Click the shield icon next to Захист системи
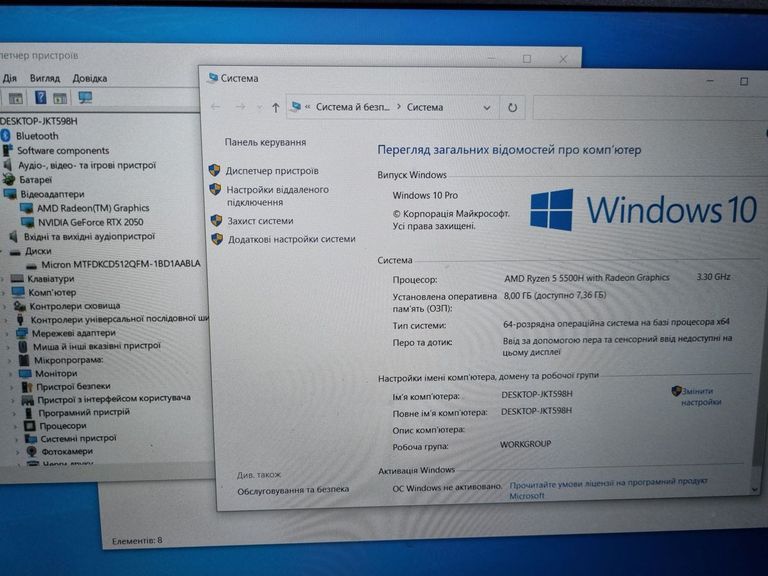 tap(216, 220)
